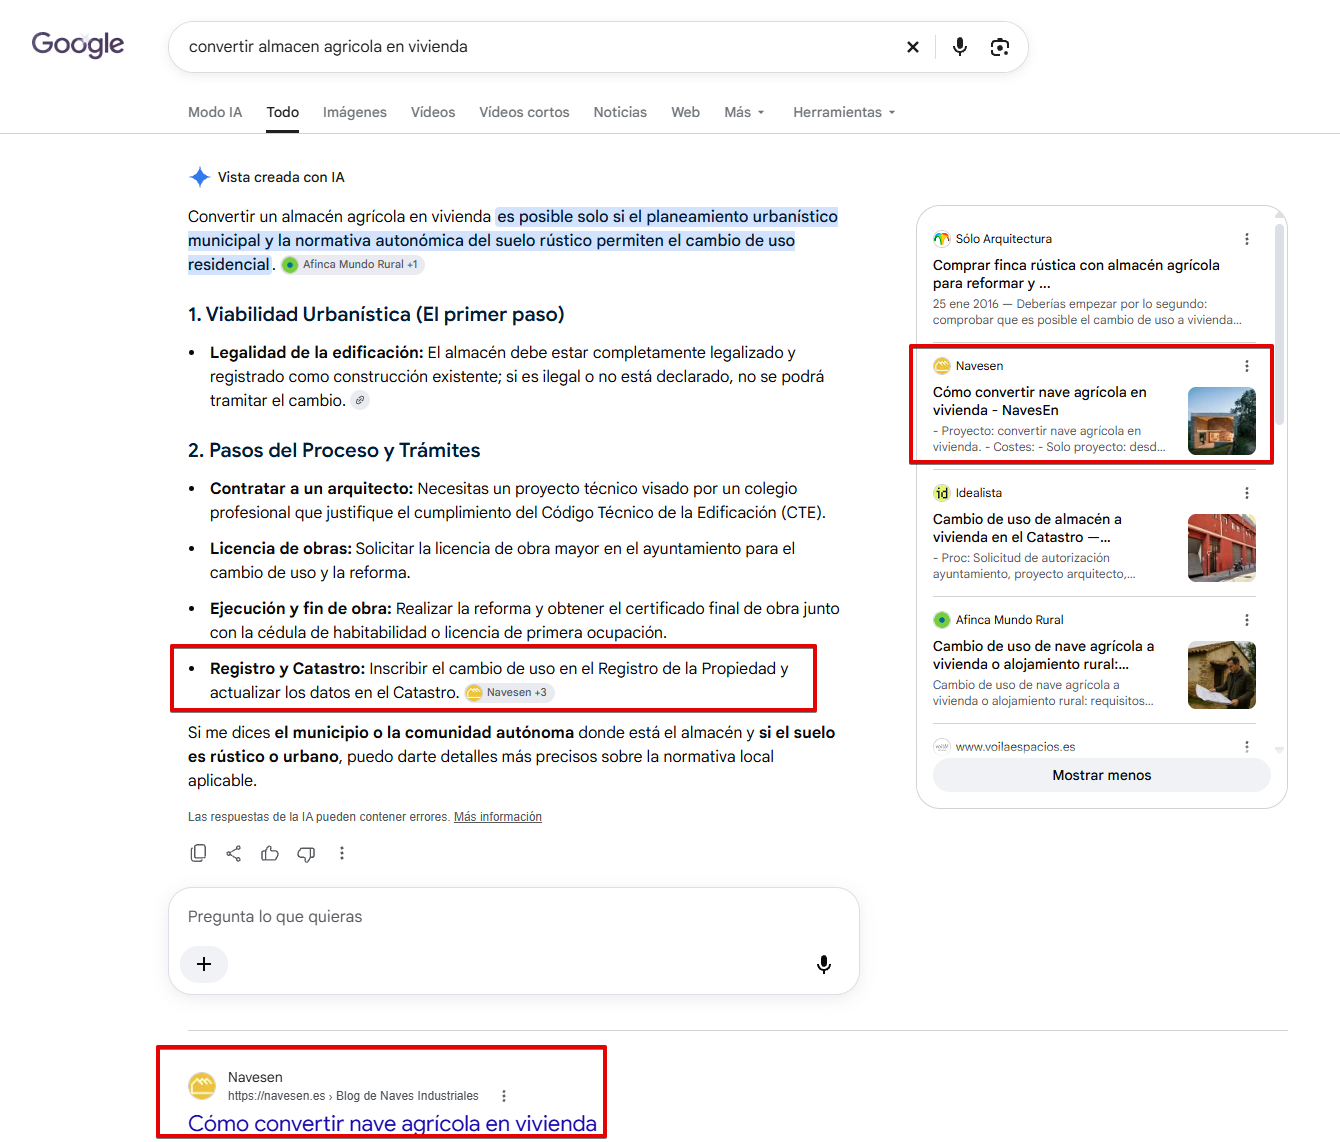The height and width of the screenshot is (1142, 1340).
Task: Switch to the Noticias tab
Action: (x=620, y=112)
